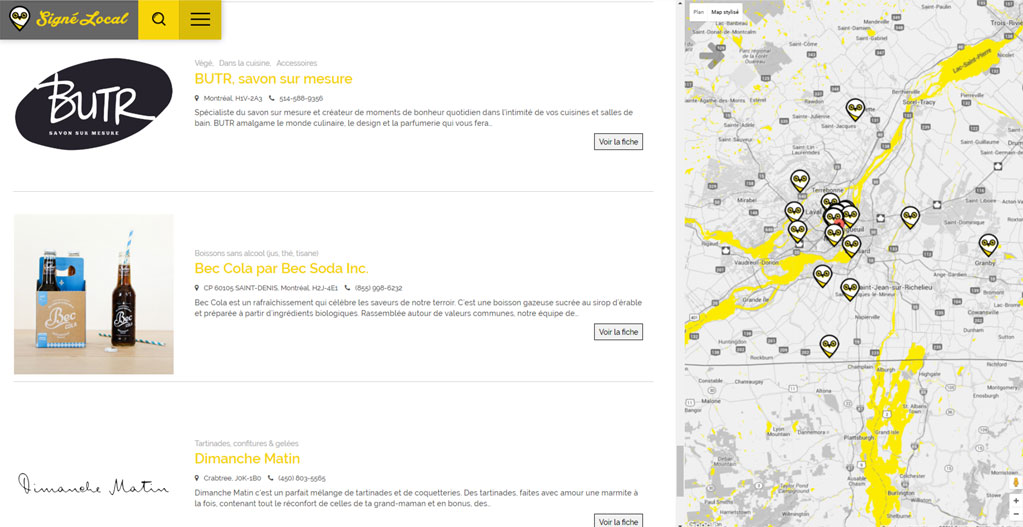Click the phone icon beside (450) 803-5565
The image size is (1023, 527).
coord(271,478)
